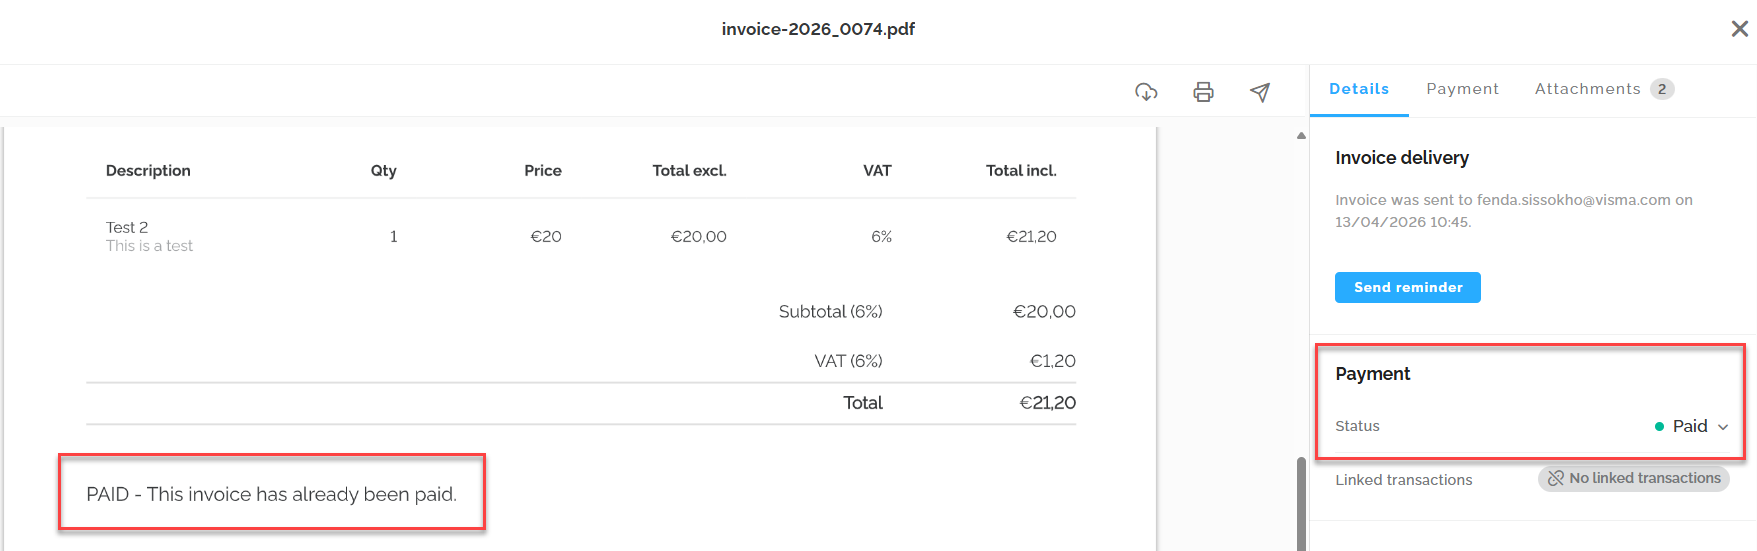This screenshot has height=551, width=1757.
Task: Close the invoice preview window
Action: pos(1739,29)
